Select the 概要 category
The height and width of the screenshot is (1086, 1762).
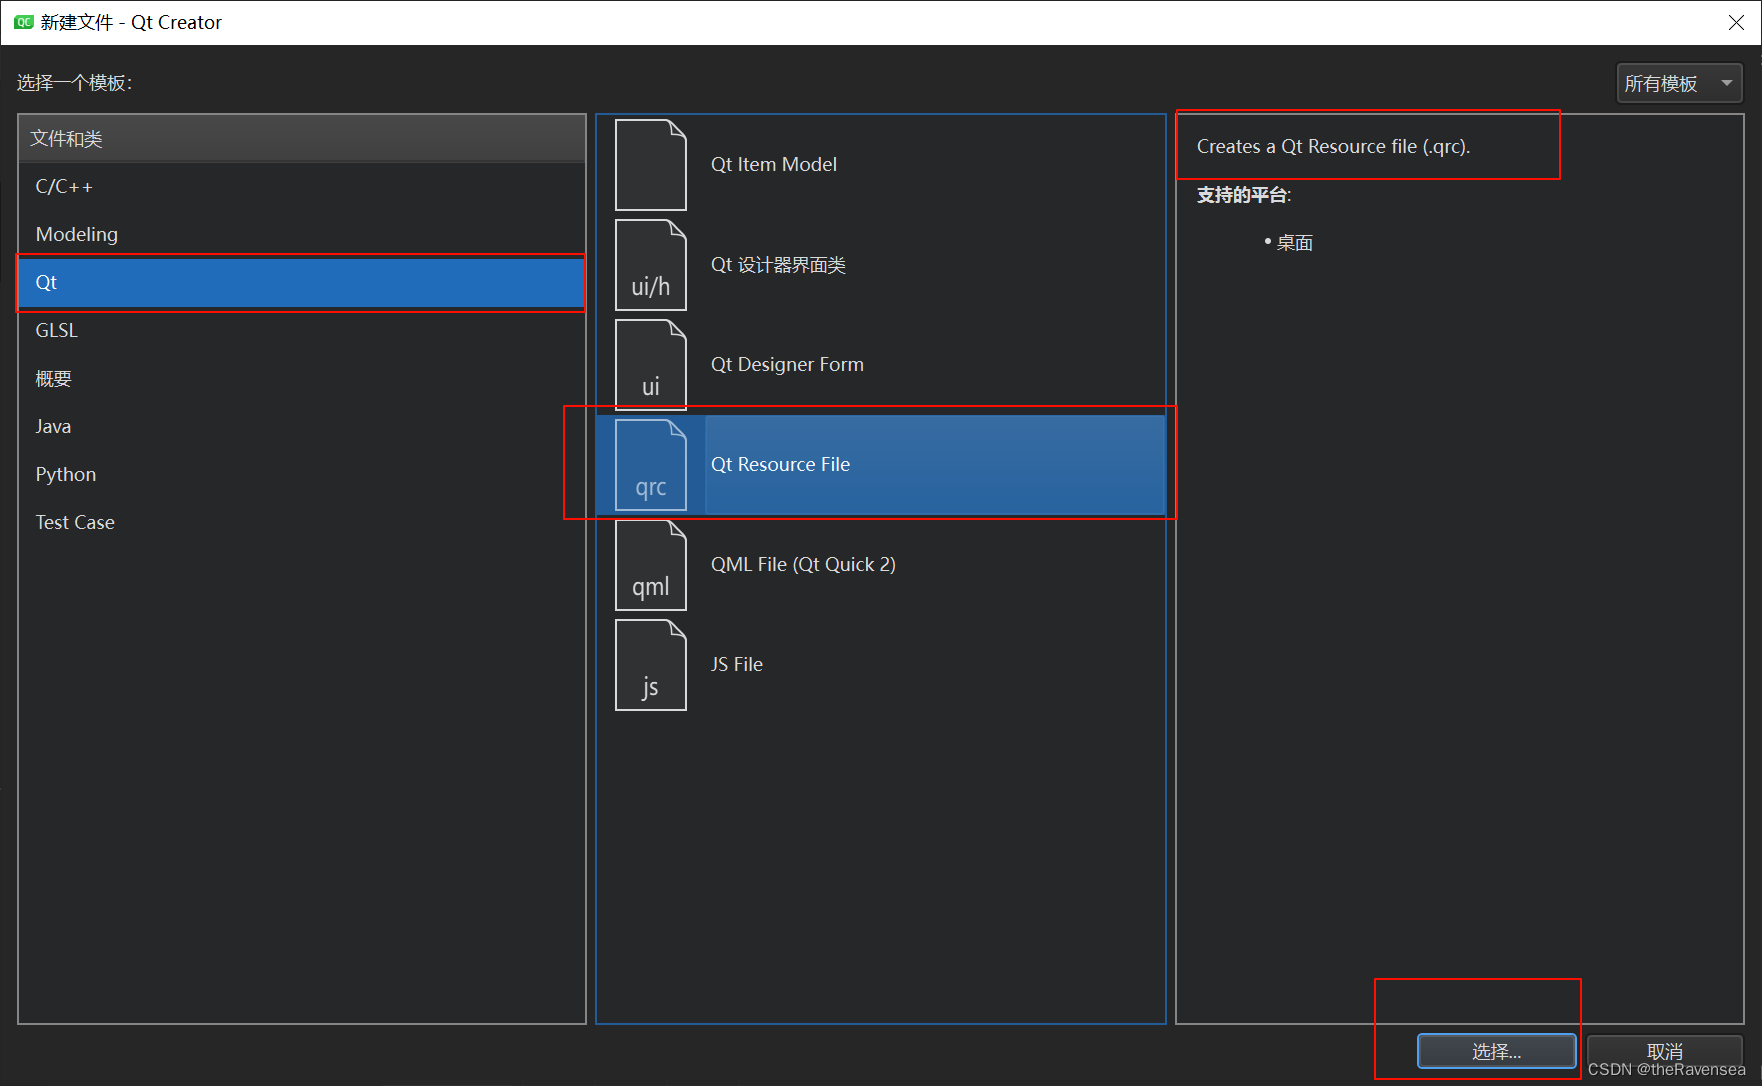(301, 378)
